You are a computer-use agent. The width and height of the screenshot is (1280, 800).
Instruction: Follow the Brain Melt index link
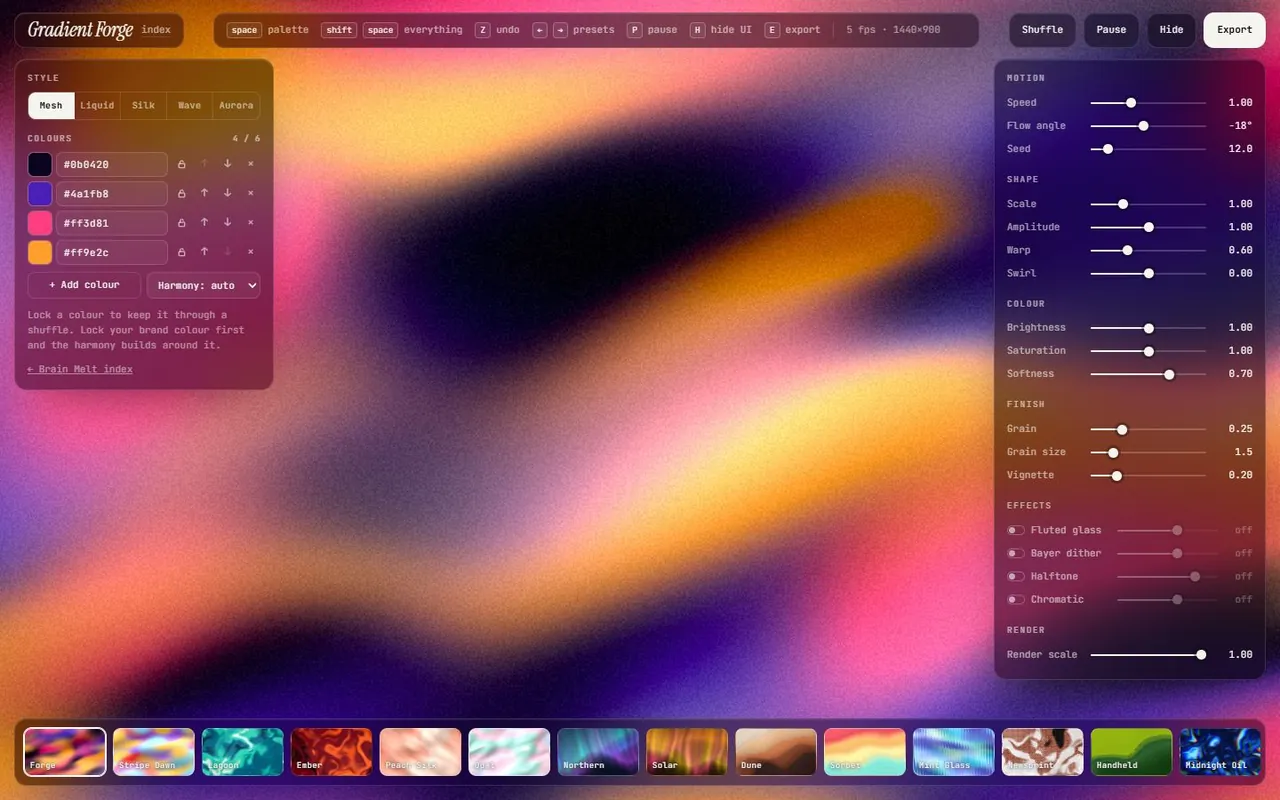point(80,369)
